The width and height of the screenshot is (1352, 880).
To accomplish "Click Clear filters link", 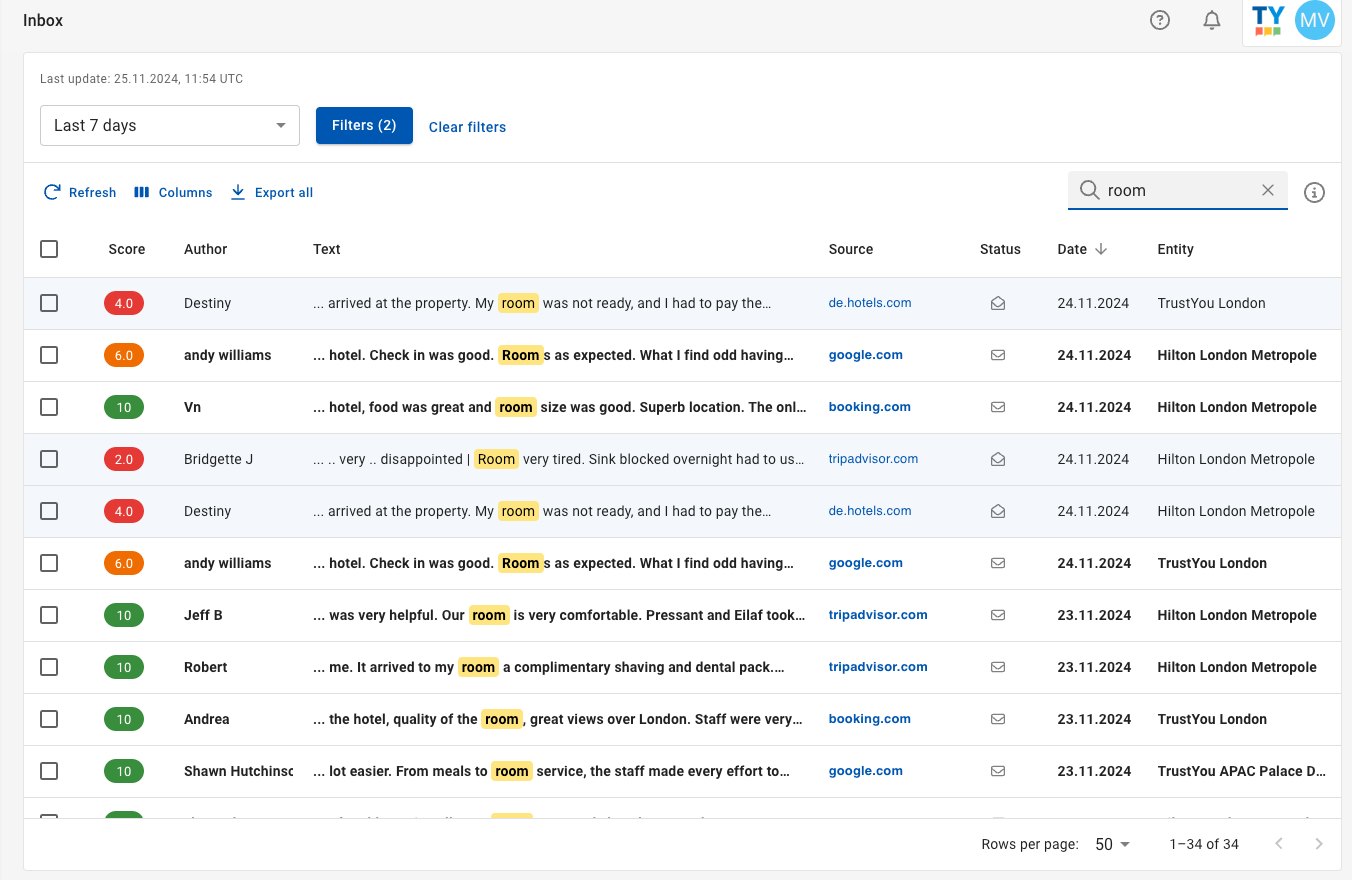I will click(x=467, y=127).
